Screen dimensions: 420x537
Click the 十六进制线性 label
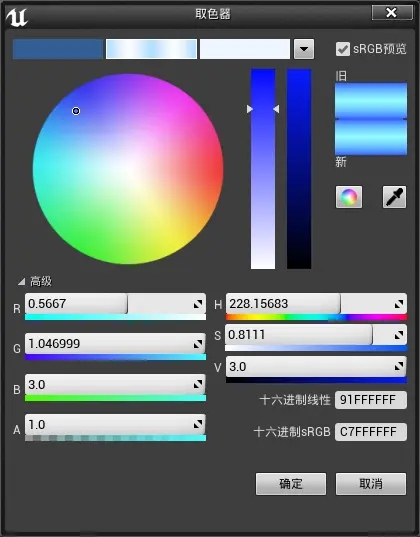295,400
